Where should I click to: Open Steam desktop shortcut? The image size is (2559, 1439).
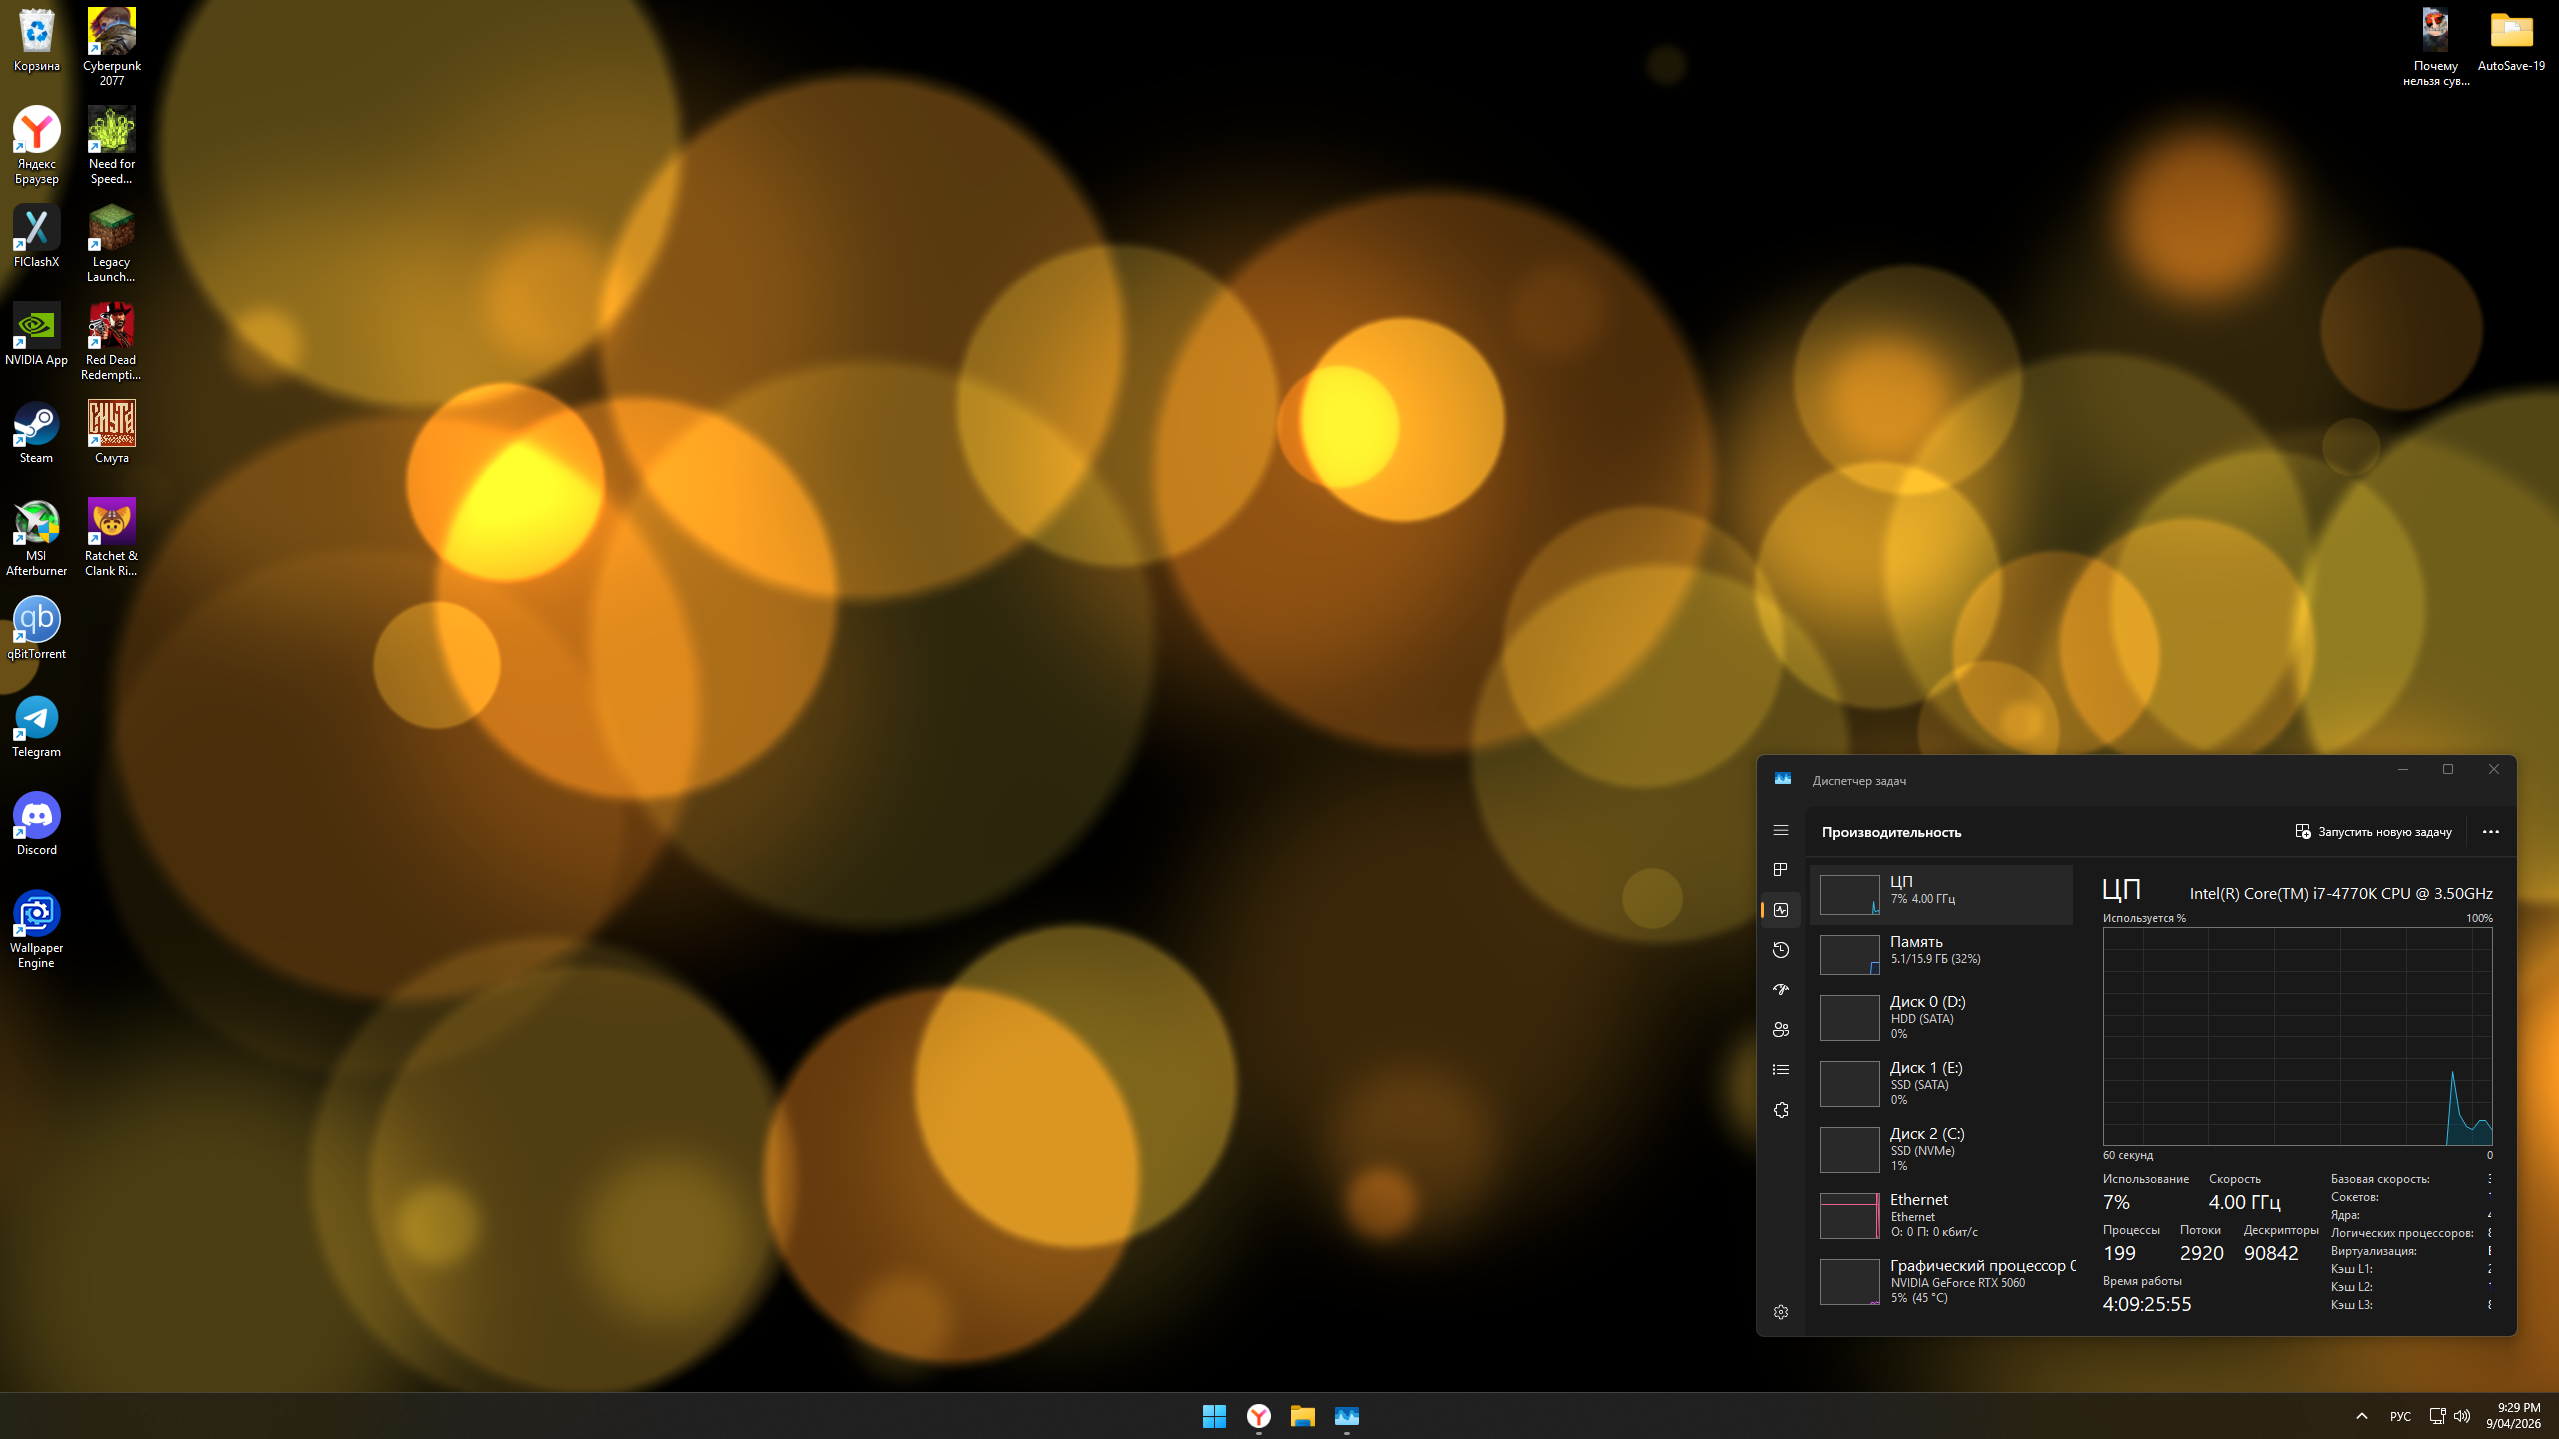click(36, 433)
